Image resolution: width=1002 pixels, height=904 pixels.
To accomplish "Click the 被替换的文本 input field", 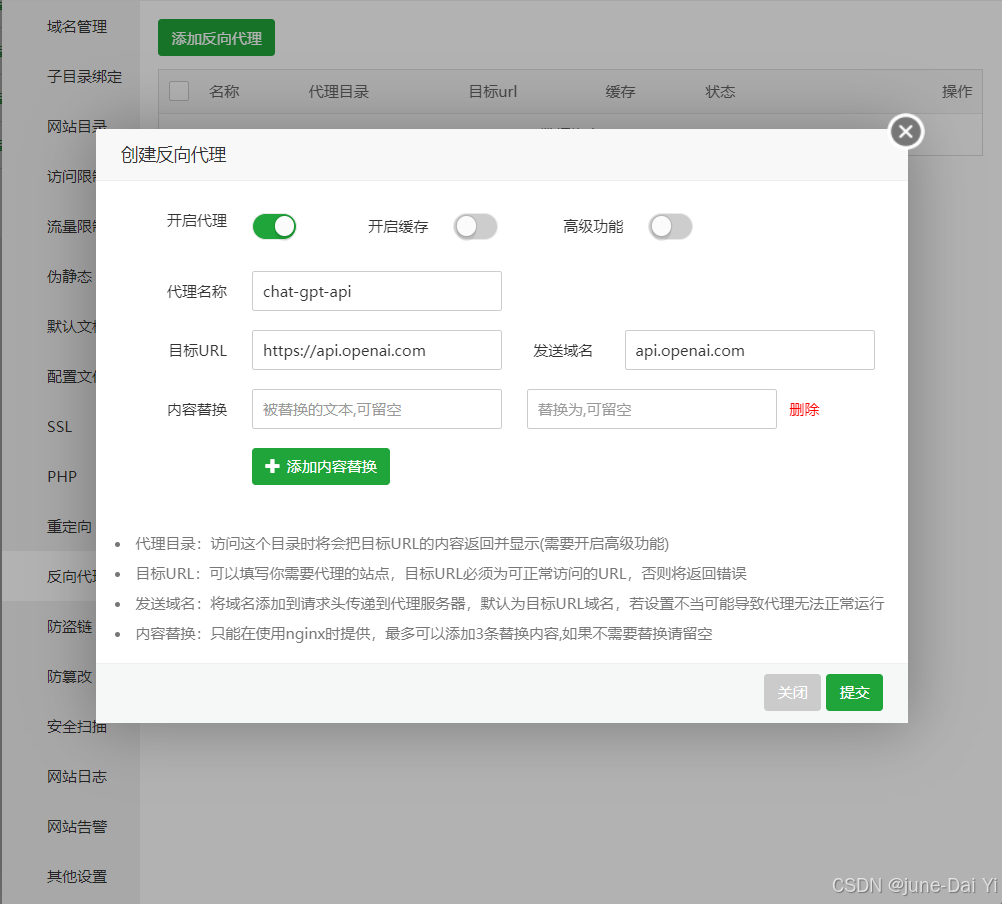I will tap(377, 409).
